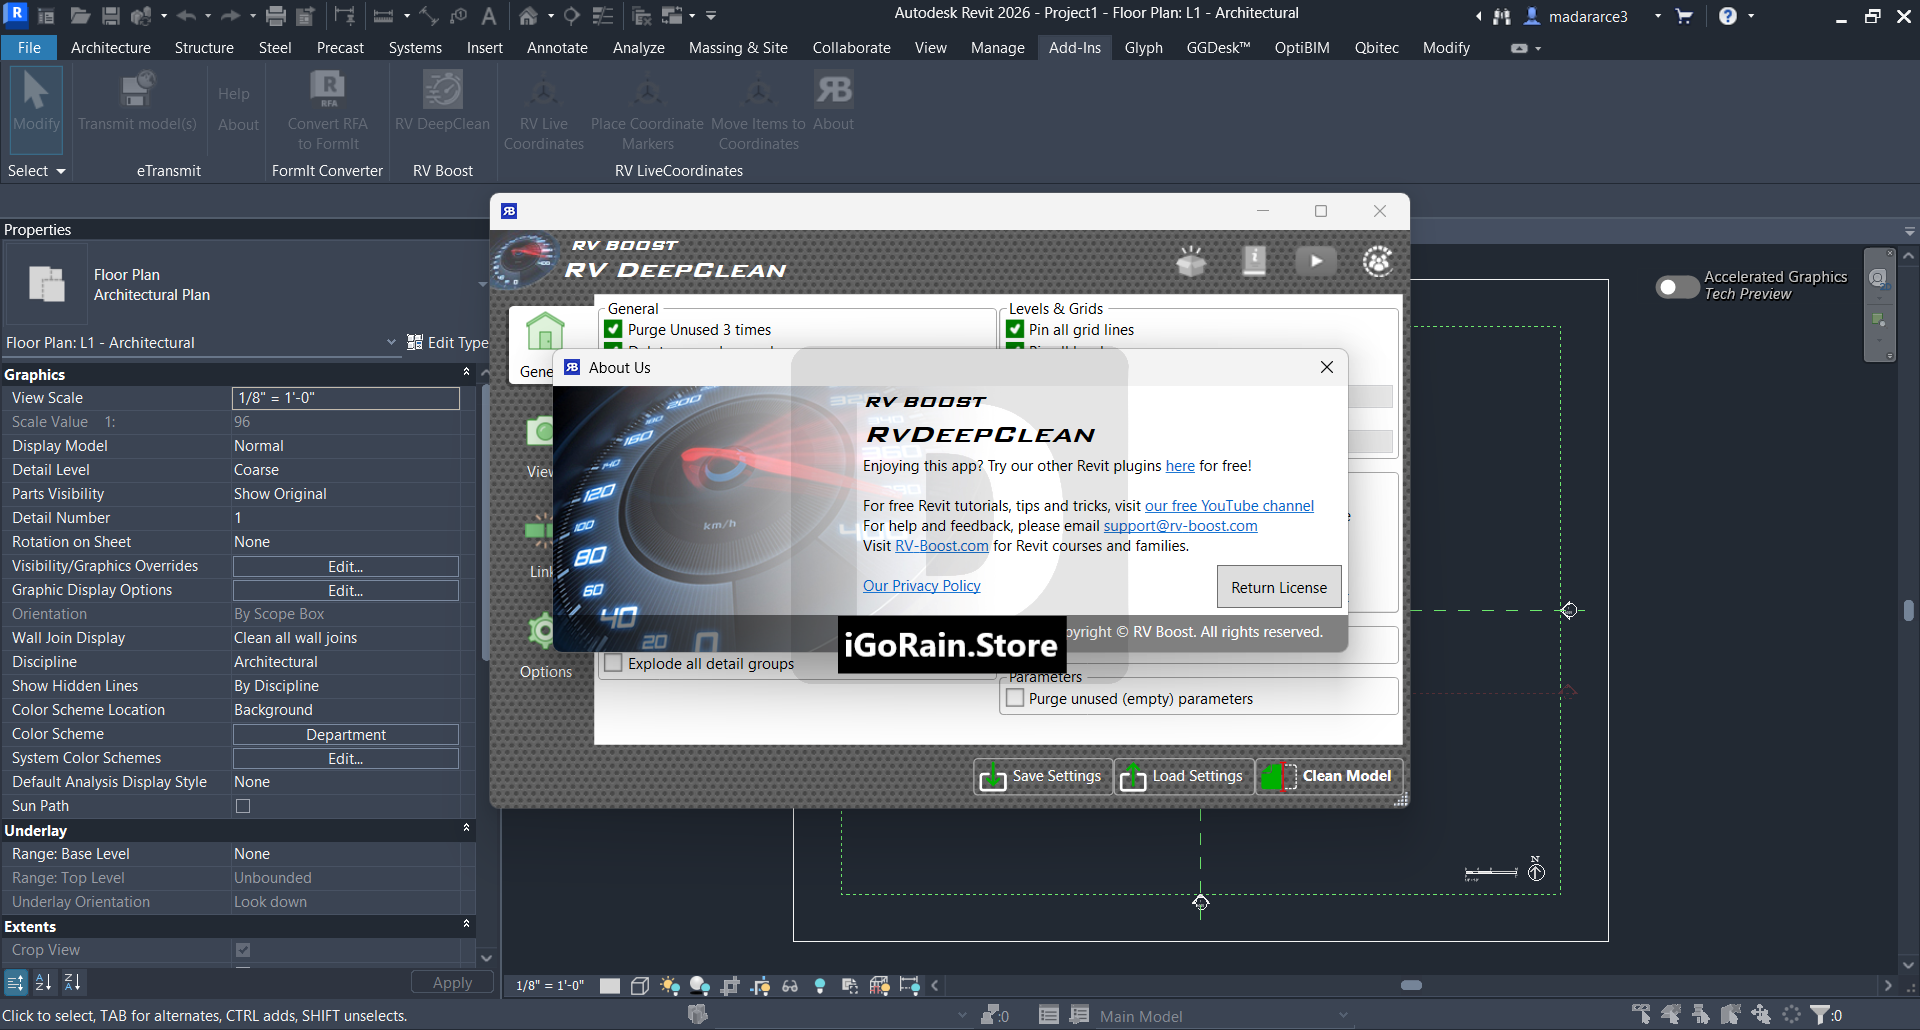The width and height of the screenshot is (1920, 1030).
Task: Toggle Shadows icon in view control bar
Action: [x=700, y=986]
